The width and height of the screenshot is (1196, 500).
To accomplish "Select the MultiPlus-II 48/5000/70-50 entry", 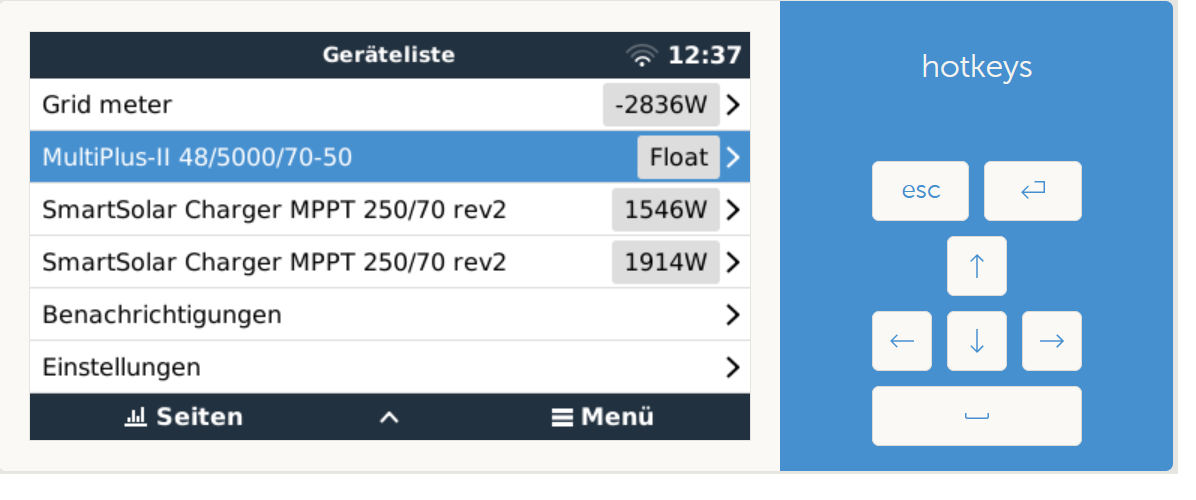I will [x=390, y=157].
